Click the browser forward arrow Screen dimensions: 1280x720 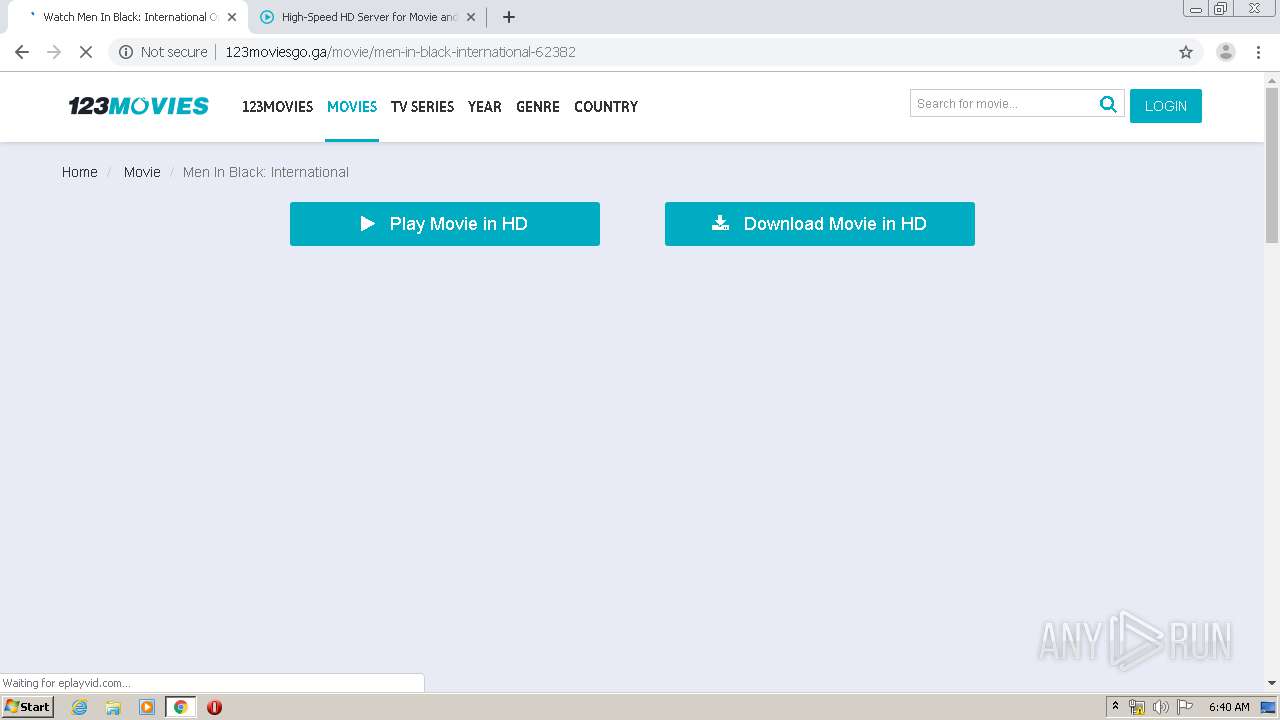[54, 52]
